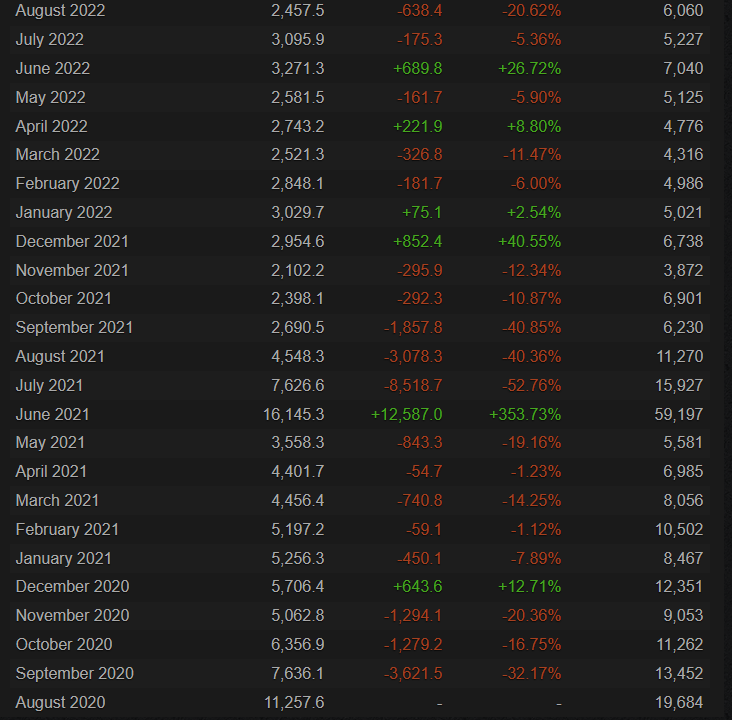This screenshot has width=732, height=720.
Task: Click the average value 2,457.5
Action: [298, 10]
